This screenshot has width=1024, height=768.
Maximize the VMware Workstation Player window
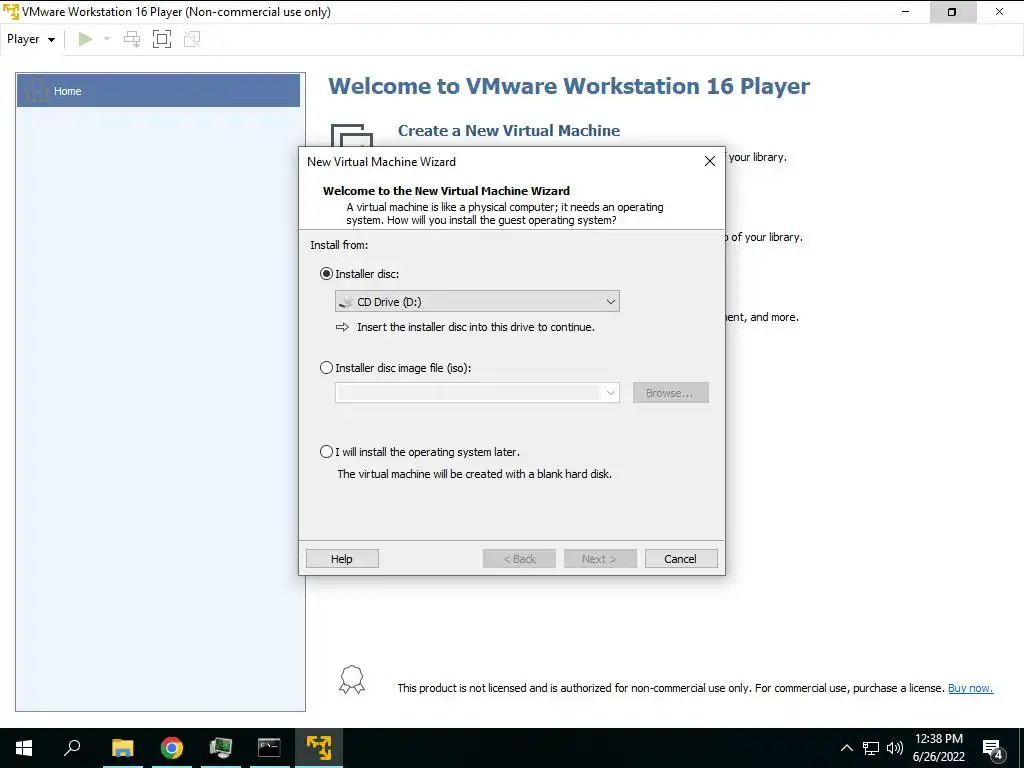[x=952, y=12]
